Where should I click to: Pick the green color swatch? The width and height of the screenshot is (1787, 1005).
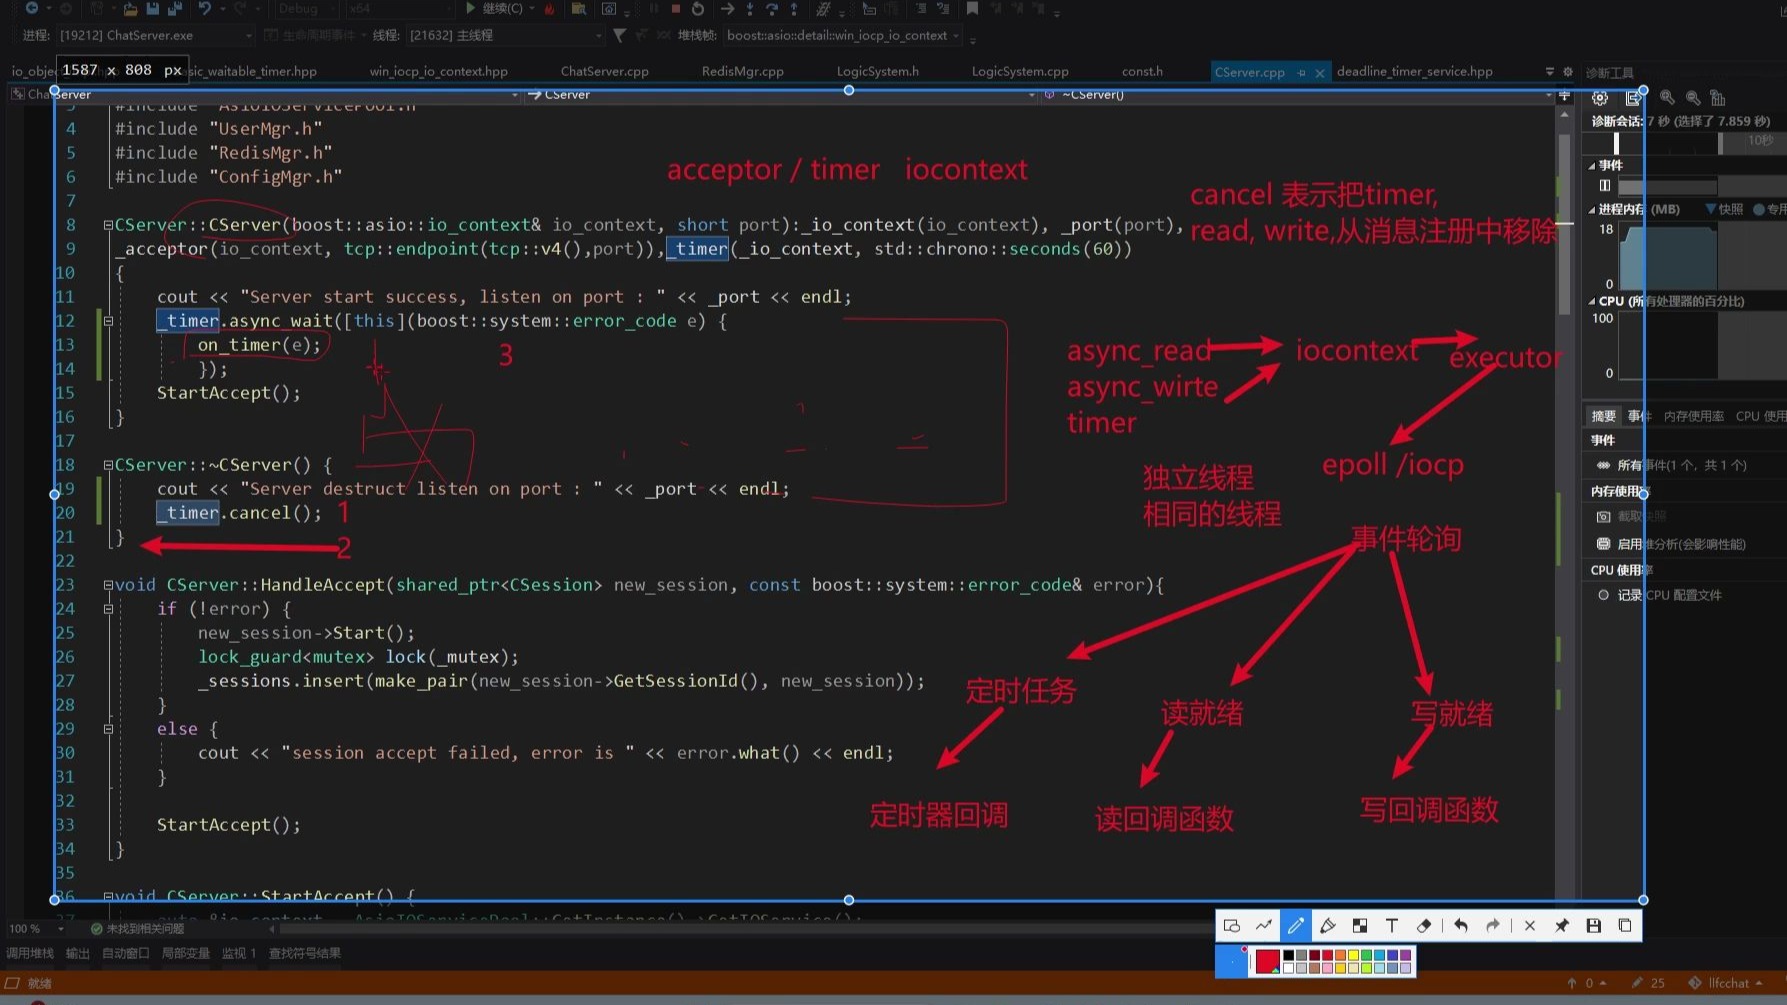coord(1367,956)
